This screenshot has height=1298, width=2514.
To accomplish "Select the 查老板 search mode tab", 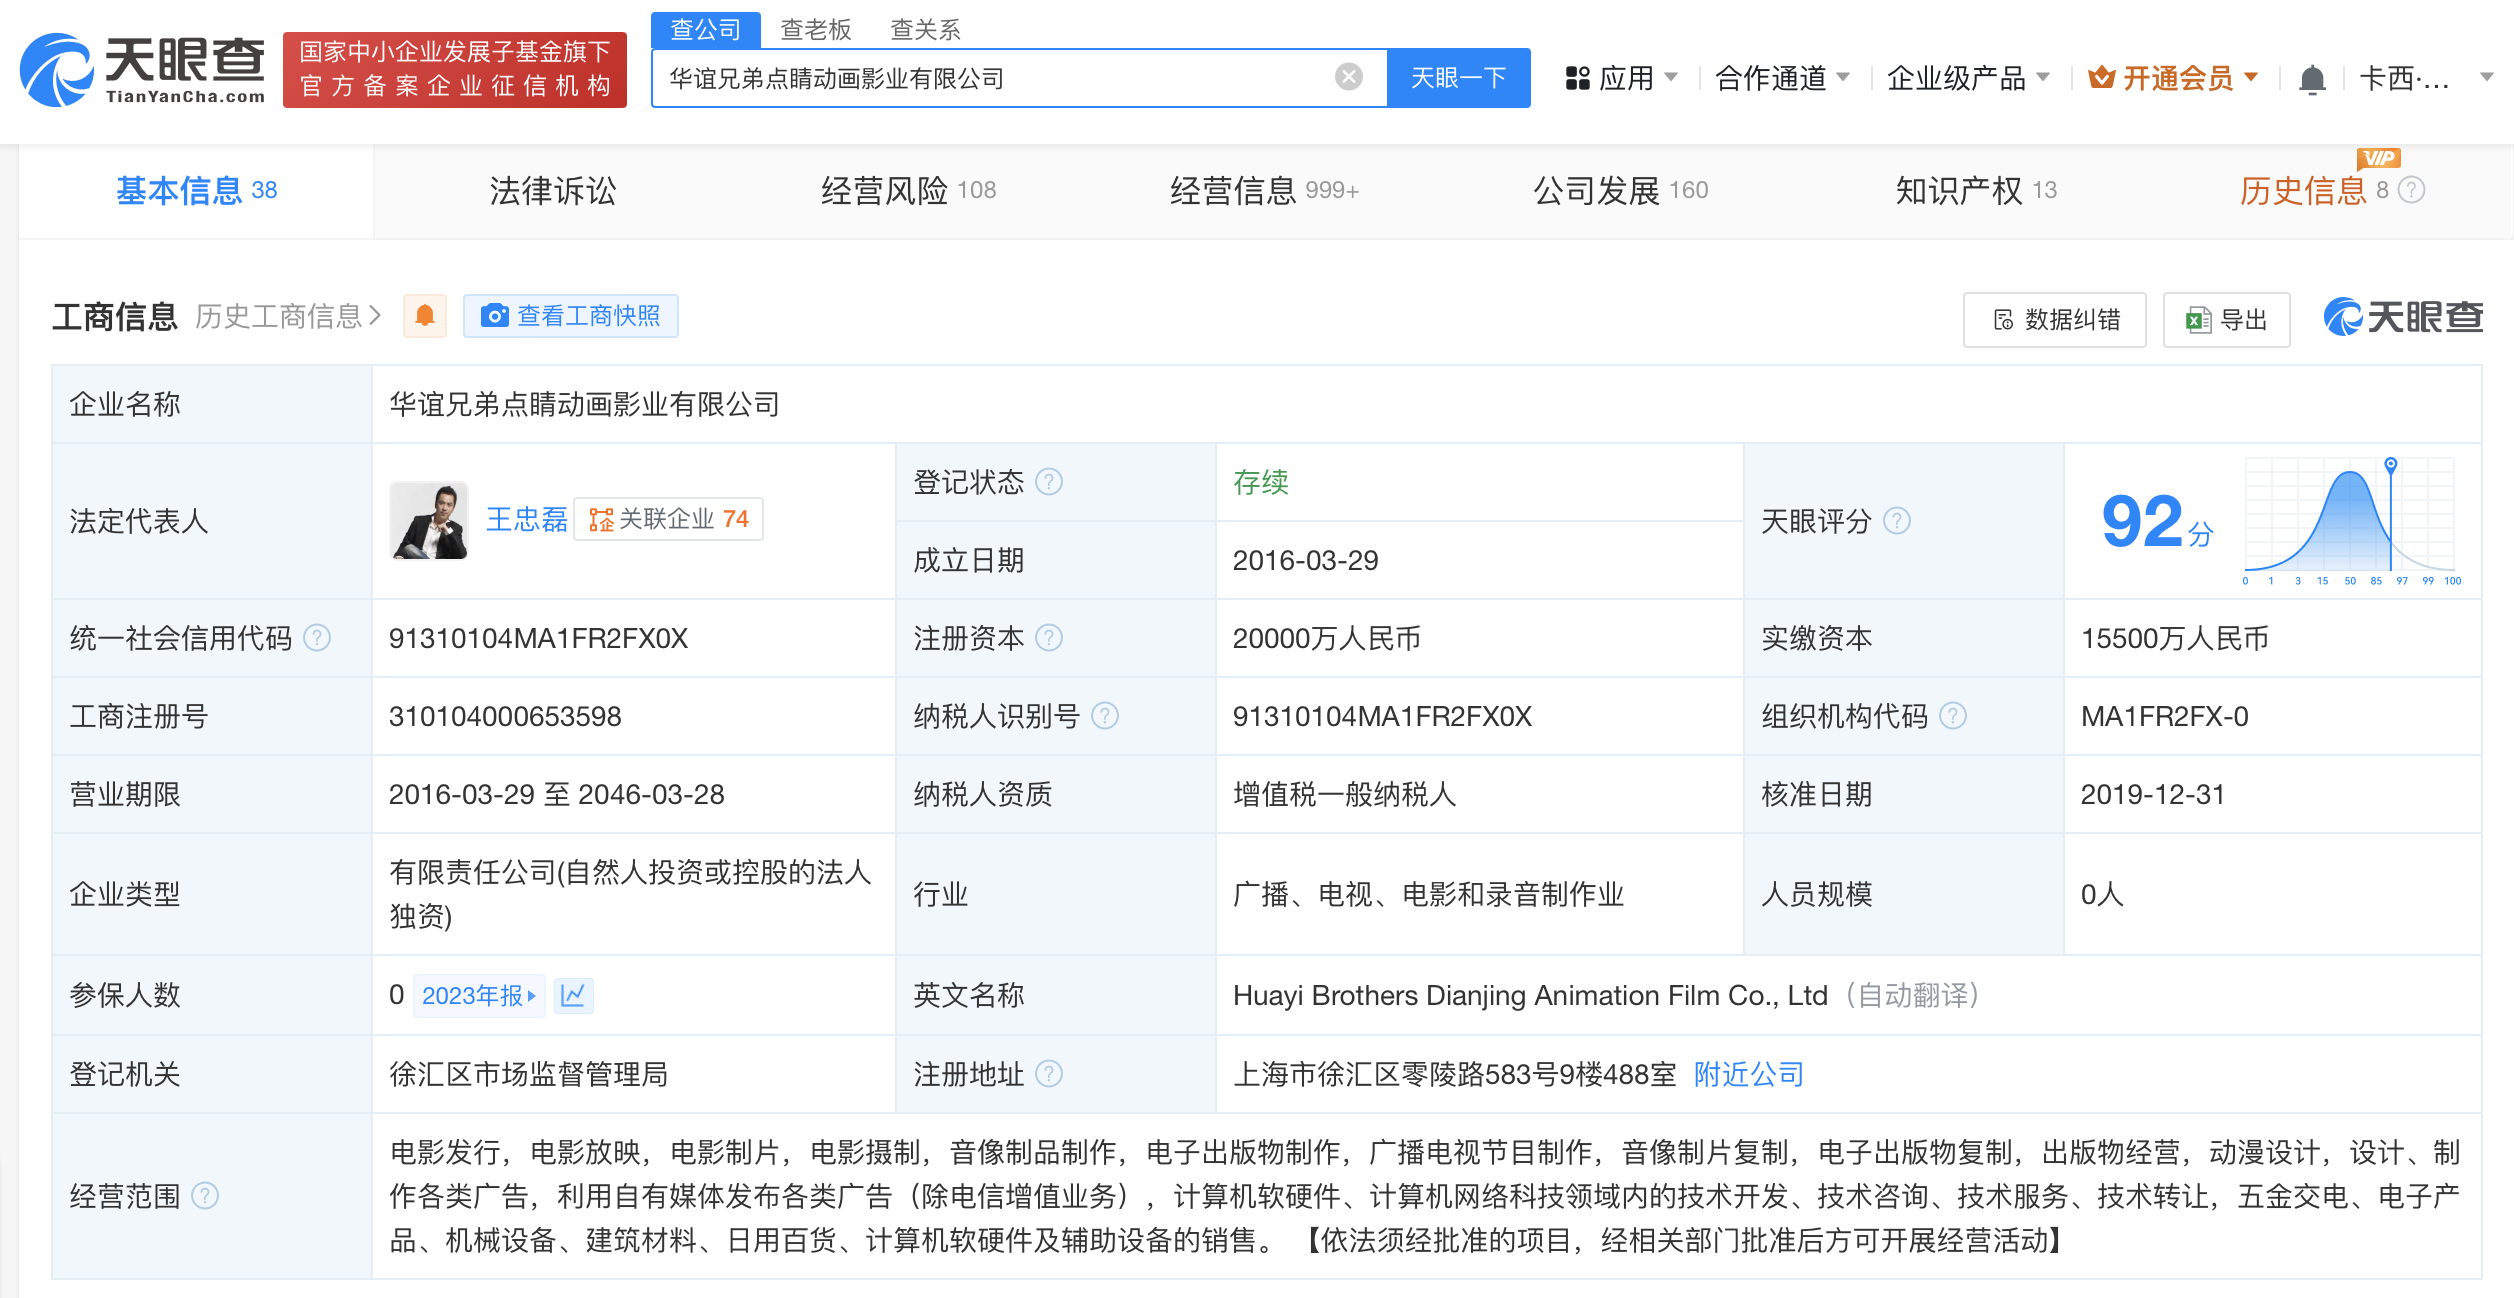I will [x=815, y=29].
